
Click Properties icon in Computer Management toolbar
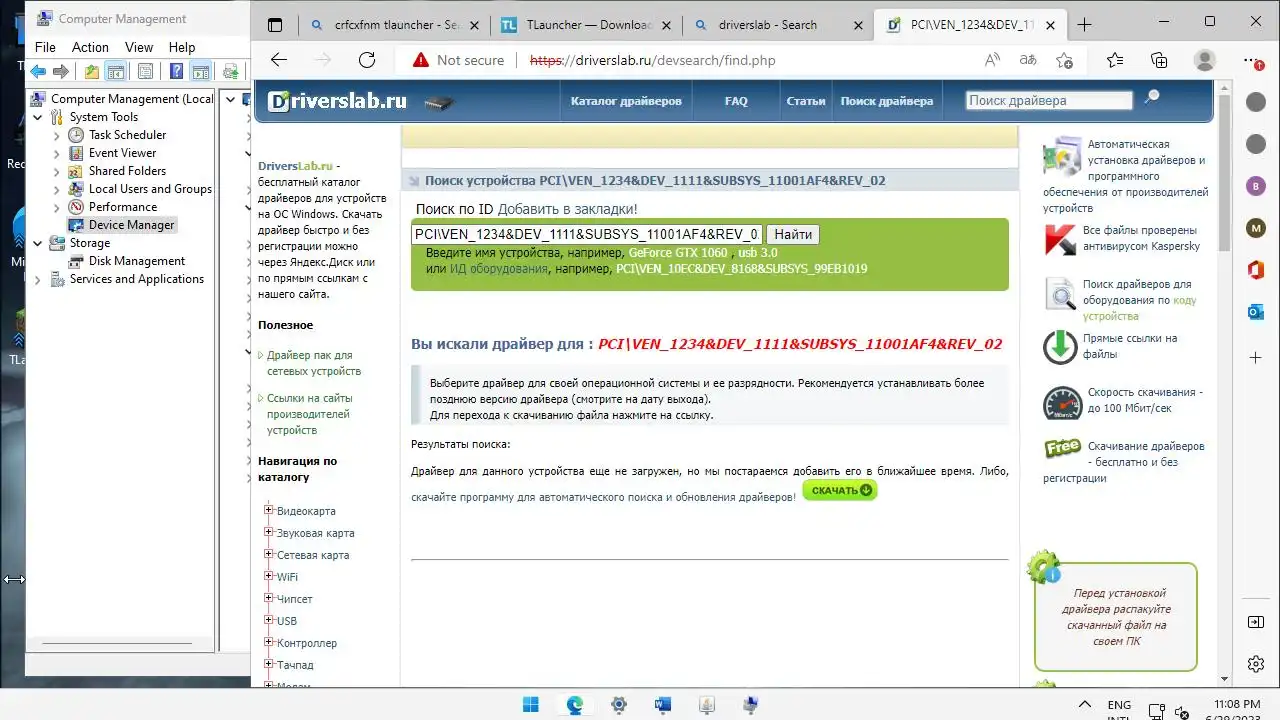146,71
